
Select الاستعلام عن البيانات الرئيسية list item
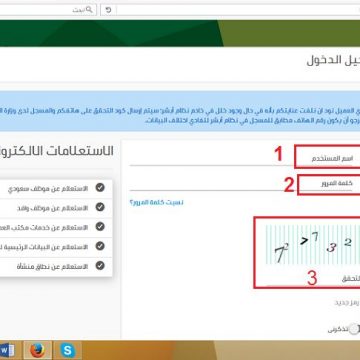[56, 246]
